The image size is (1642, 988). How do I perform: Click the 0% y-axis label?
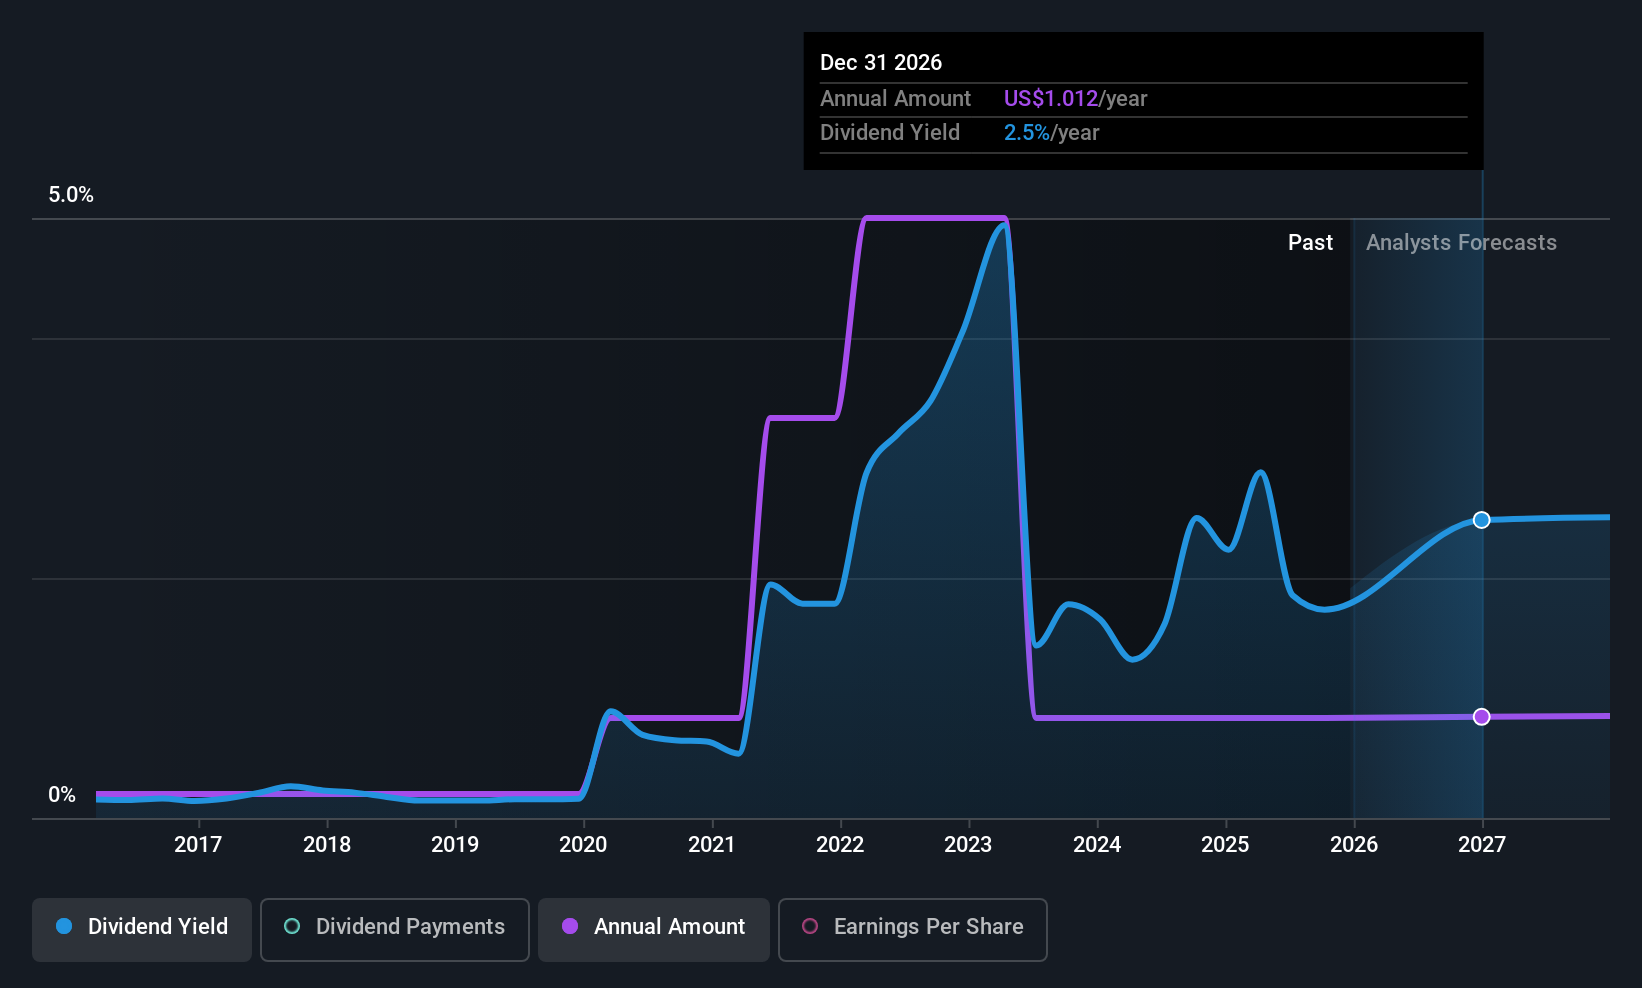point(62,795)
